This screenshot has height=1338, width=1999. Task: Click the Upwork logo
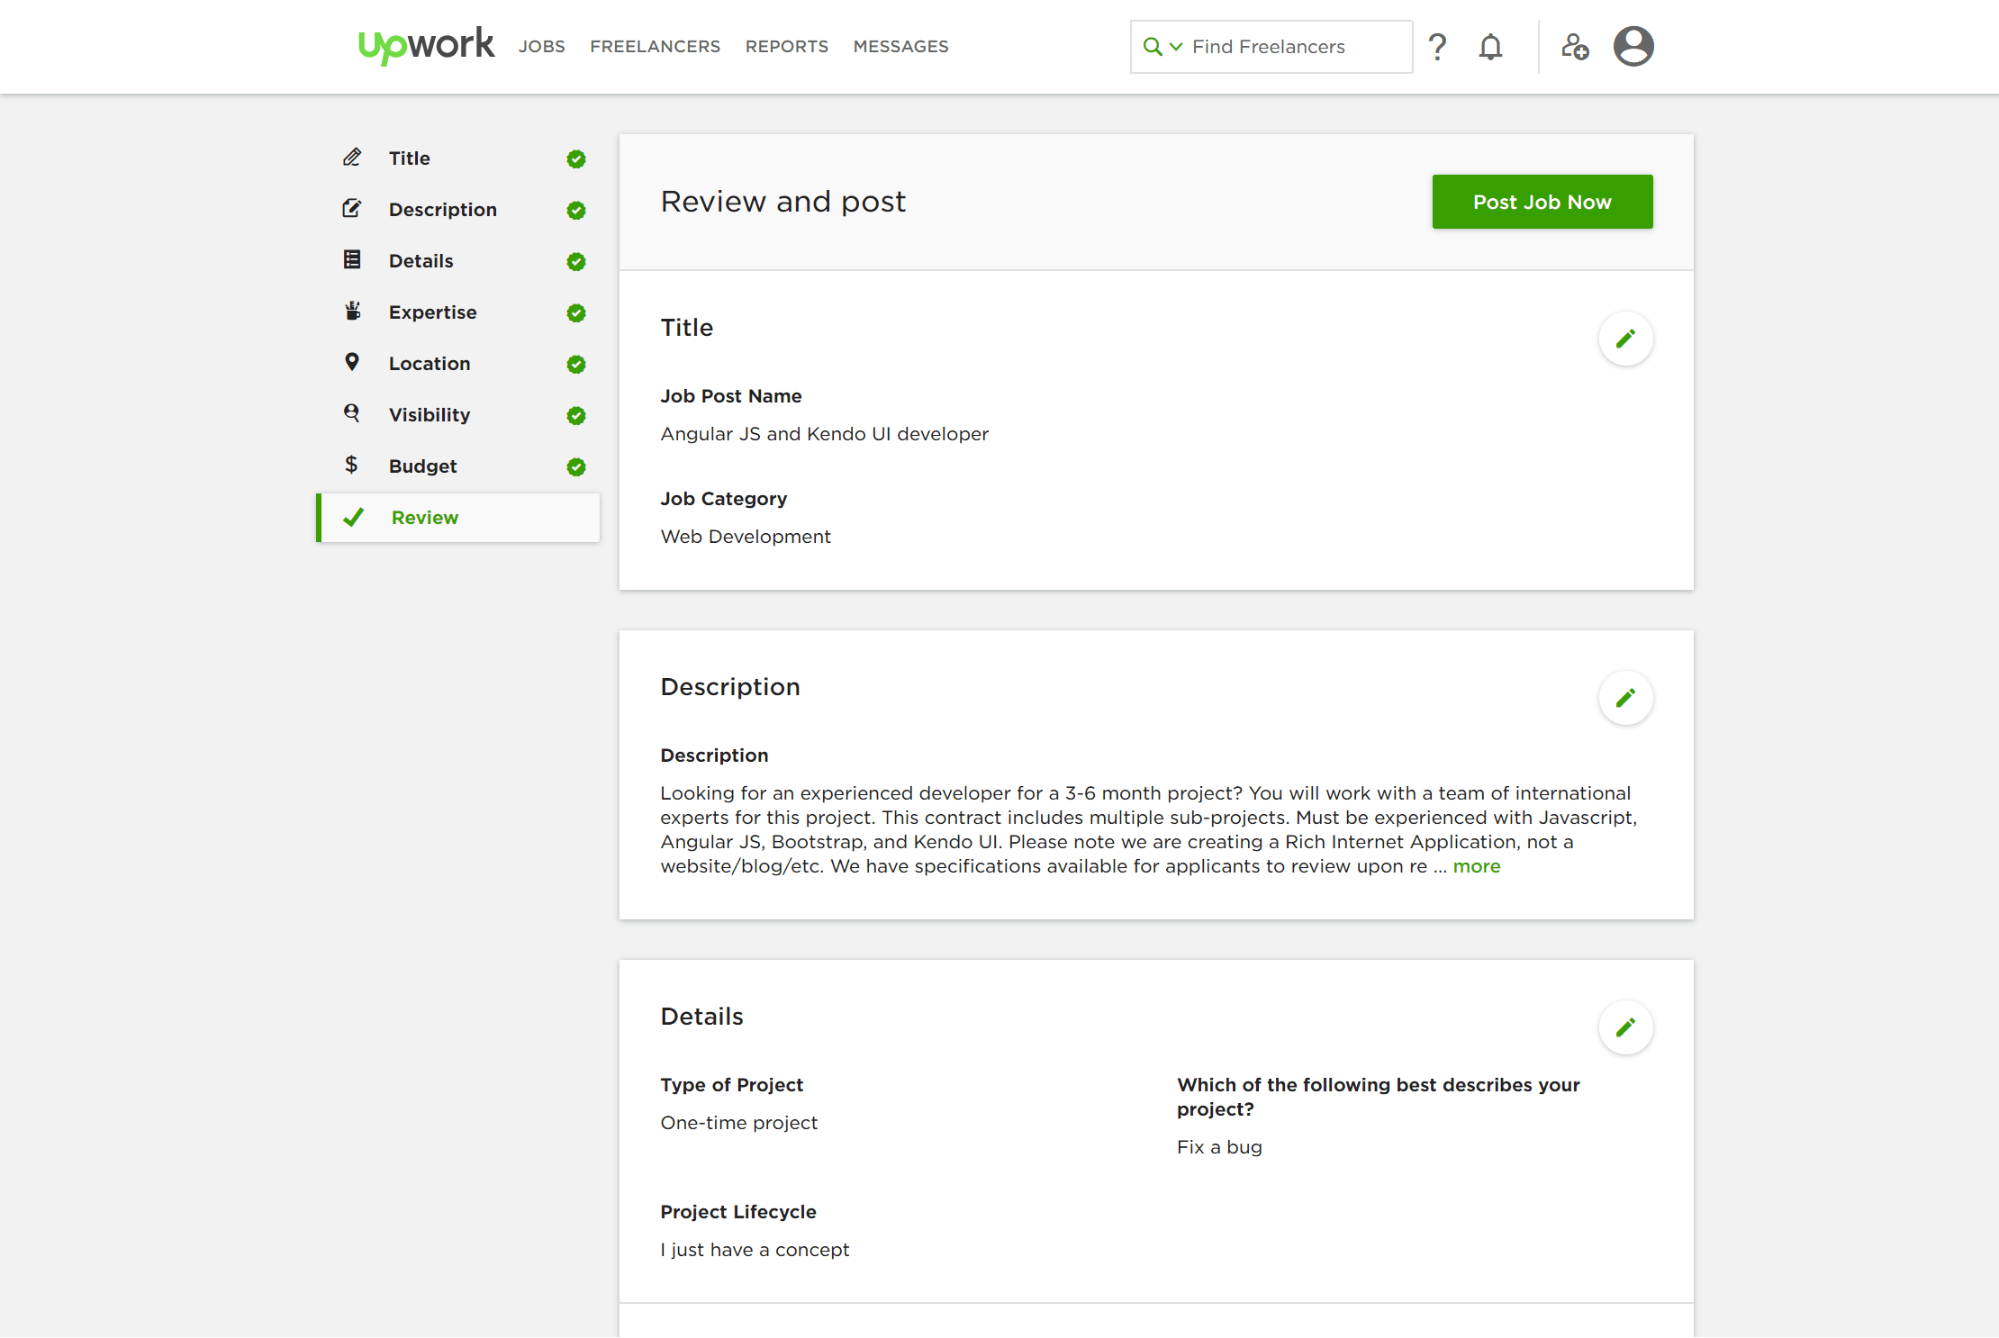425,45
